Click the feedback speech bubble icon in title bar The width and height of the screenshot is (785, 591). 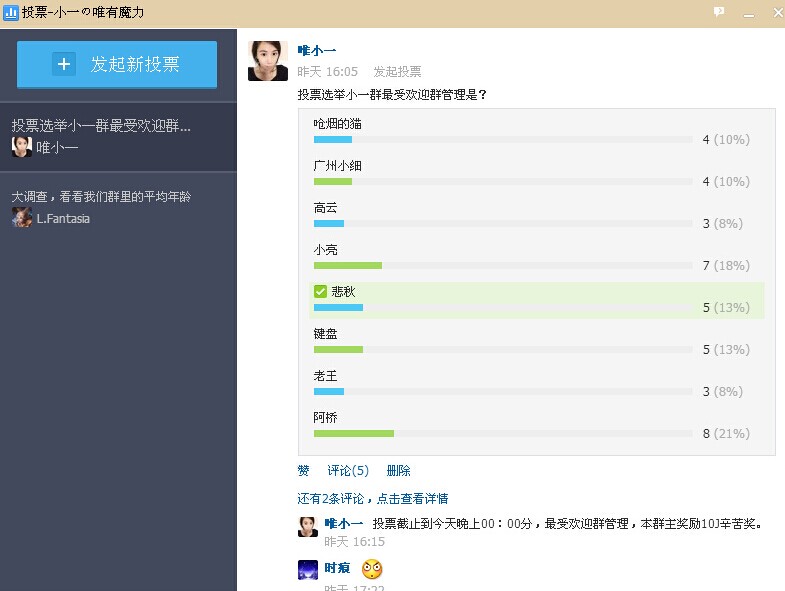tap(719, 12)
